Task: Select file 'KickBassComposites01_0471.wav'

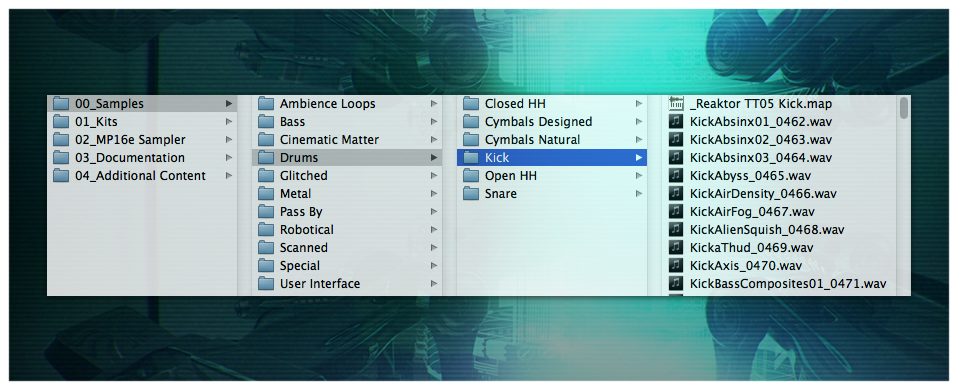Action: coord(788,284)
